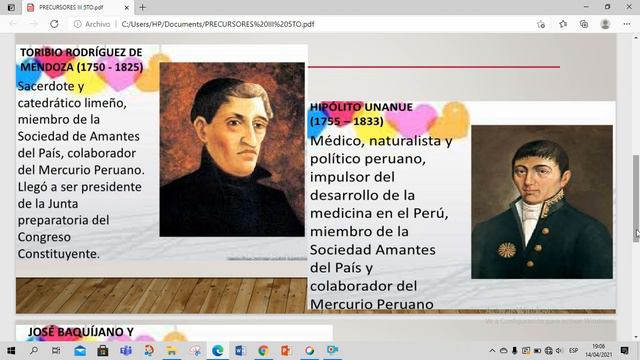Open the taskbar search
Viewport: 640px width, 360px height.
click(34, 350)
